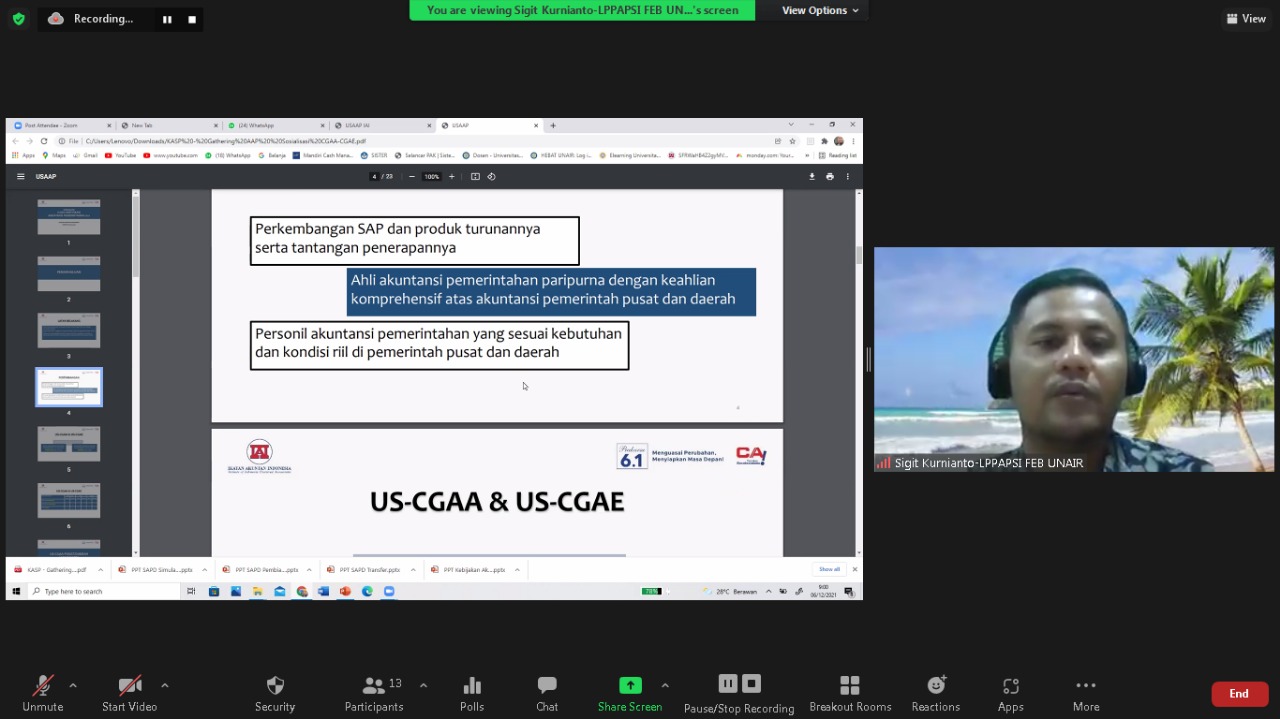1280x719 pixels.
Task: Open the Reading list button
Action: (838, 155)
